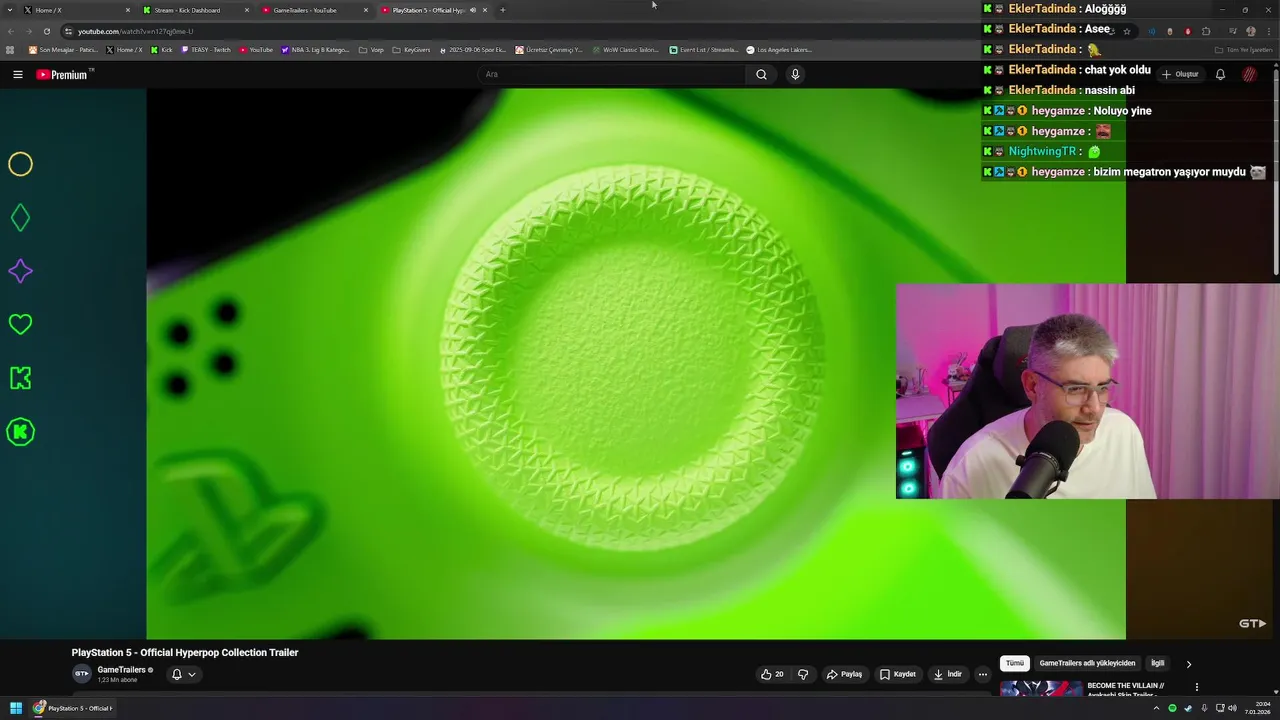Open BECOME THE VILLAIN recommended video thumbnail
1280x720 pixels.
tap(1041, 688)
